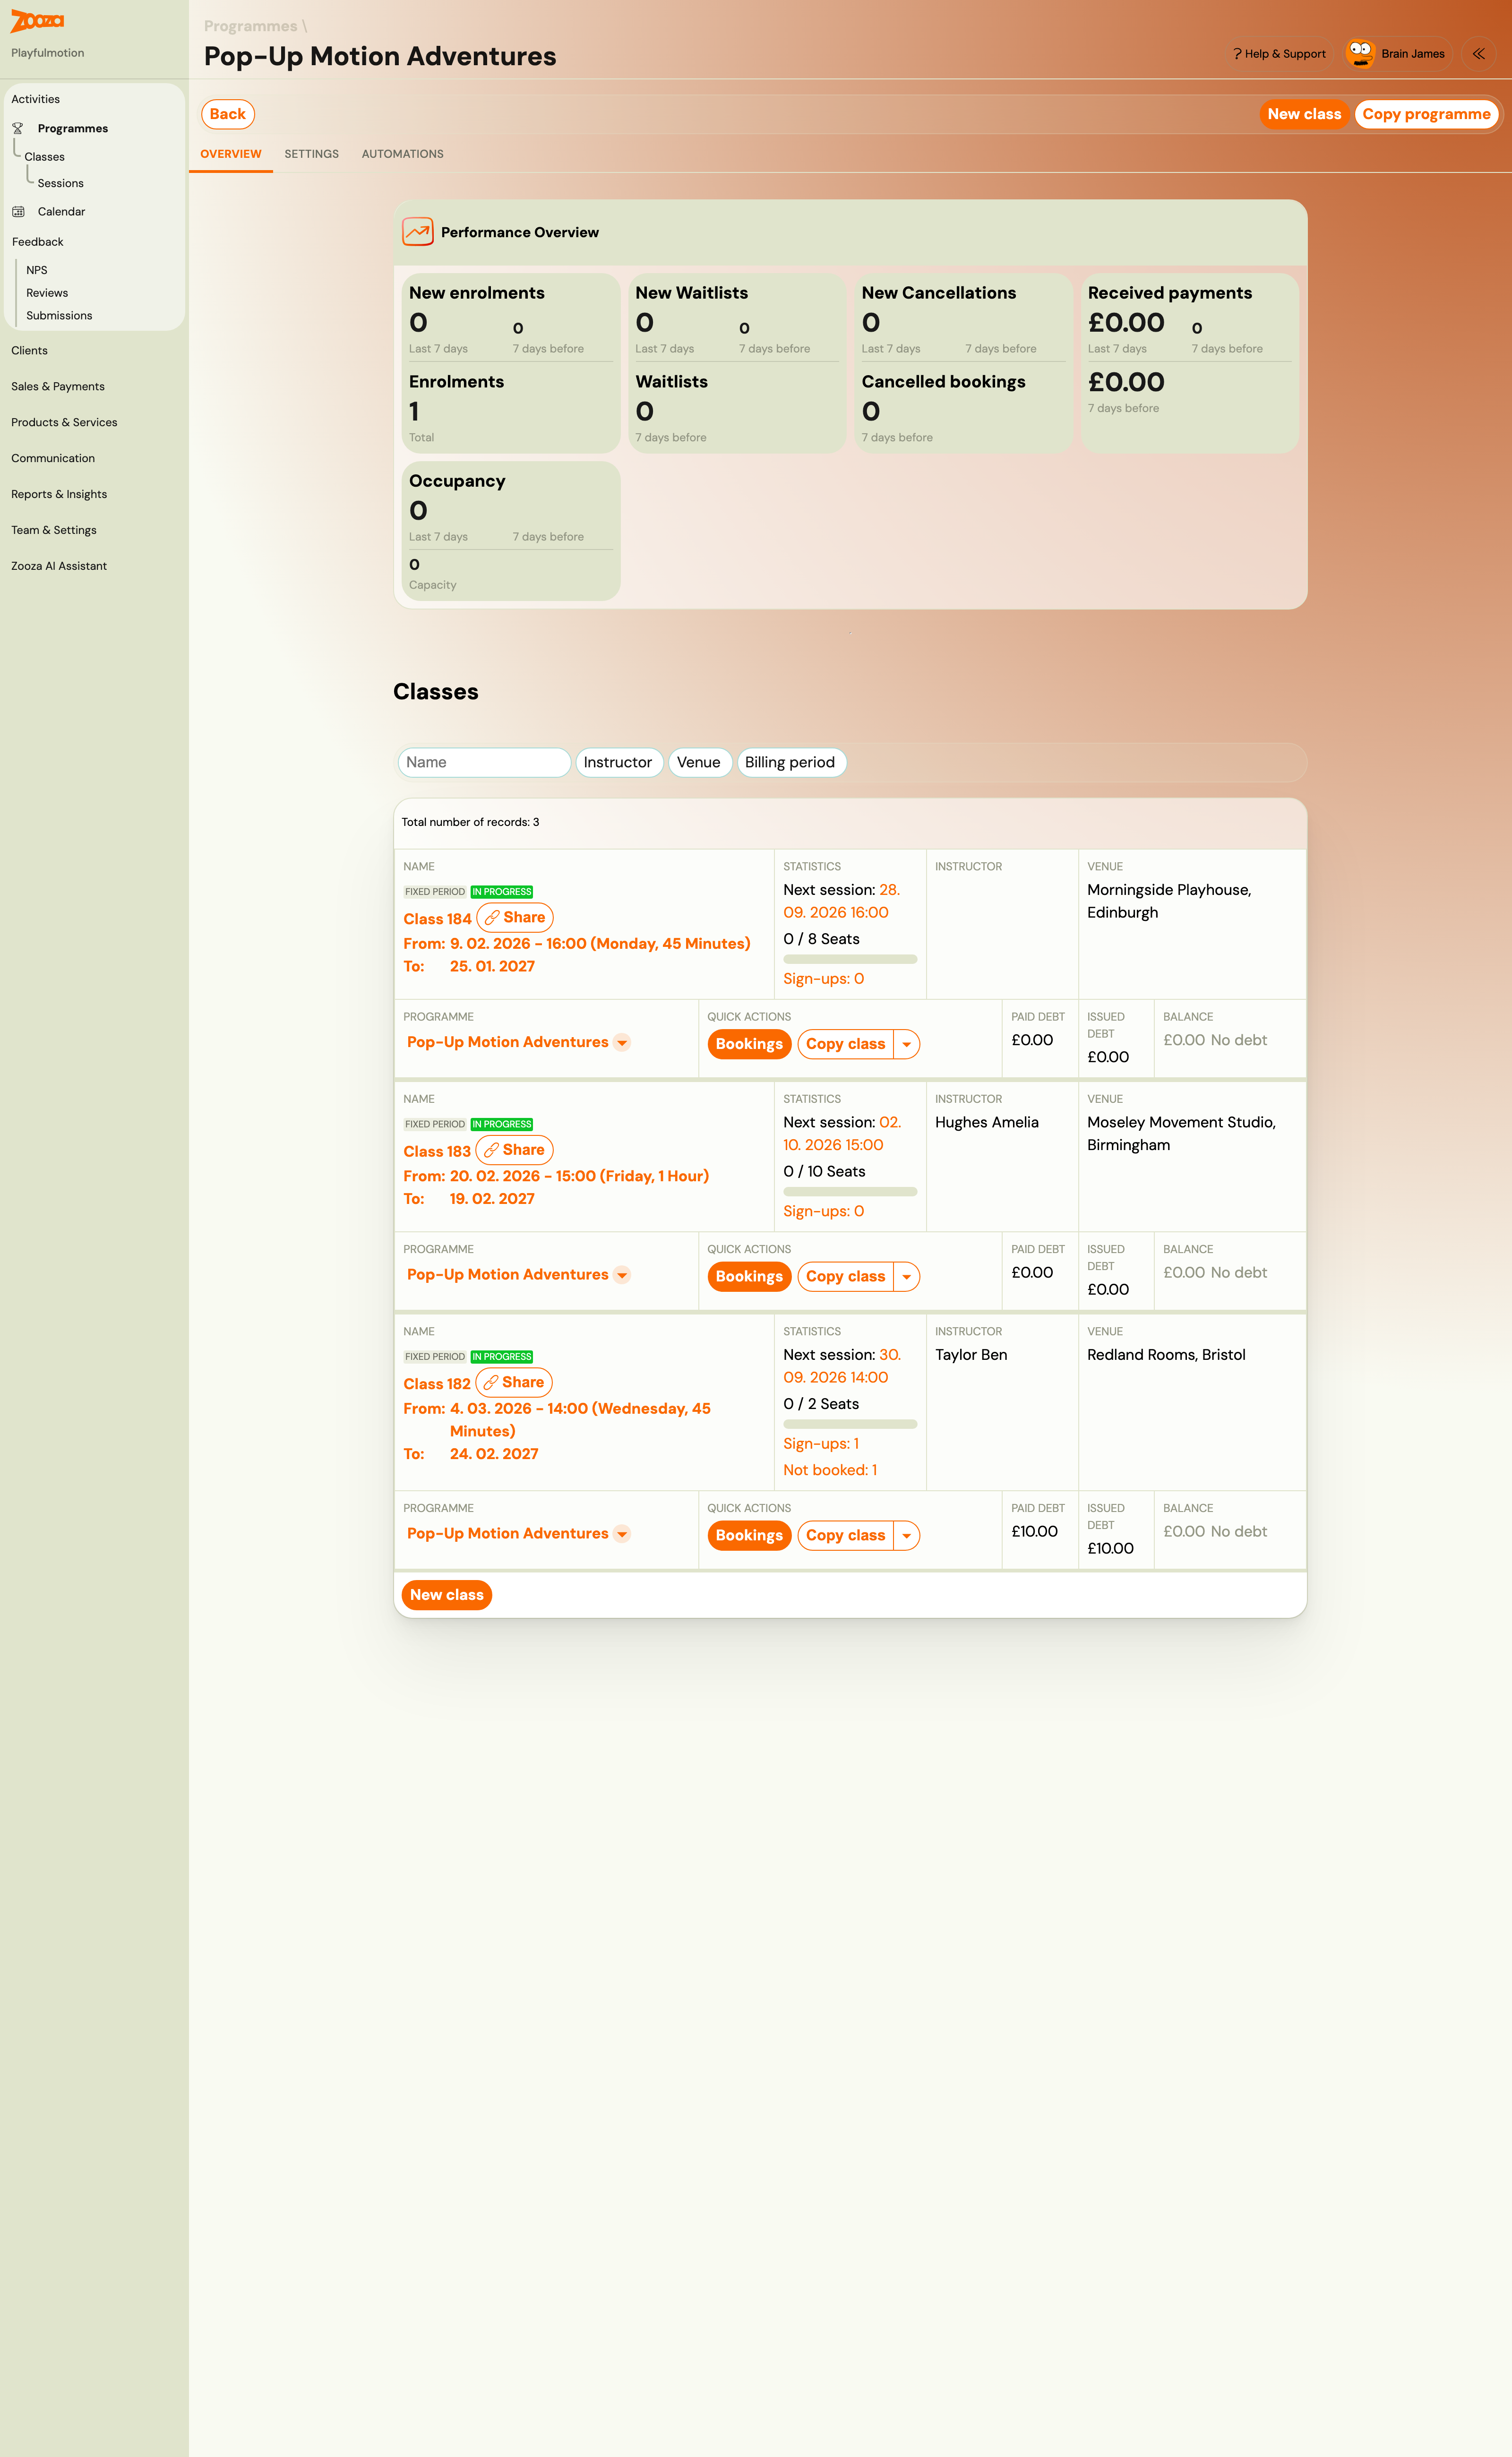Image resolution: width=1512 pixels, height=2457 pixels.
Task: Expand programme dropdown arrow in Class 184 row
Action: (622, 1043)
